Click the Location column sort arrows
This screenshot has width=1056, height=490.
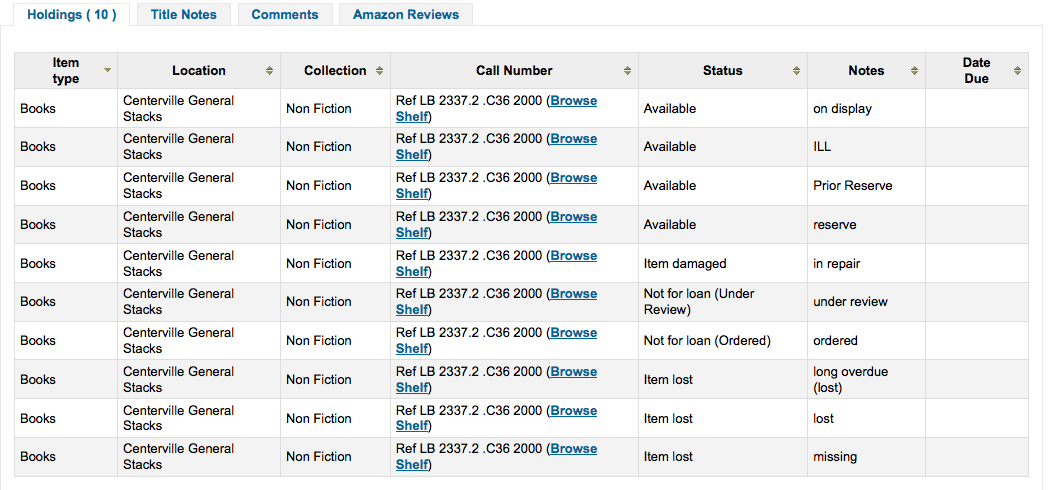[x=269, y=71]
